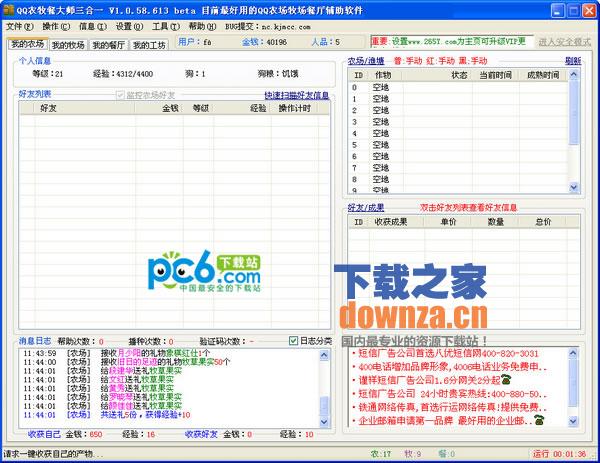Screen dimensions: 600x463
Task: Select farm plot row ID 5 空地
Action: [x=458, y=145]
